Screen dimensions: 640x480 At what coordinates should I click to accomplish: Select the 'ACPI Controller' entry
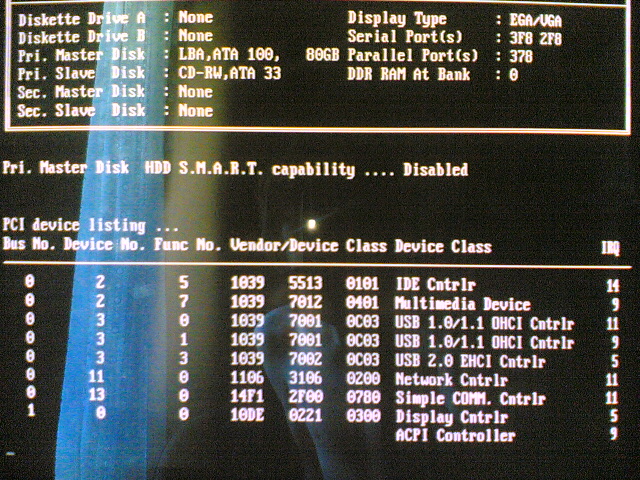tap(456, 436)
